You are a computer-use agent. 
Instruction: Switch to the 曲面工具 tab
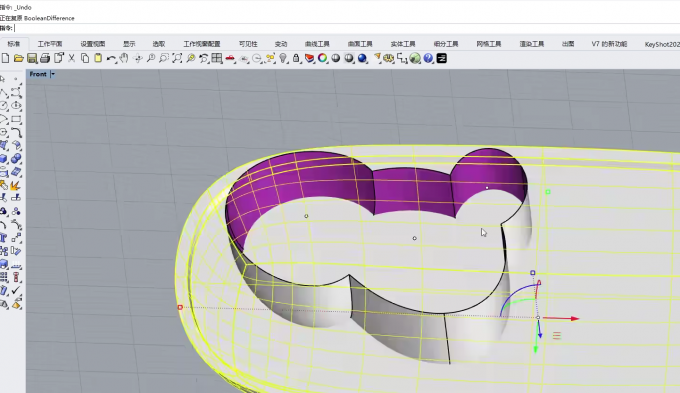pos(360,44)
